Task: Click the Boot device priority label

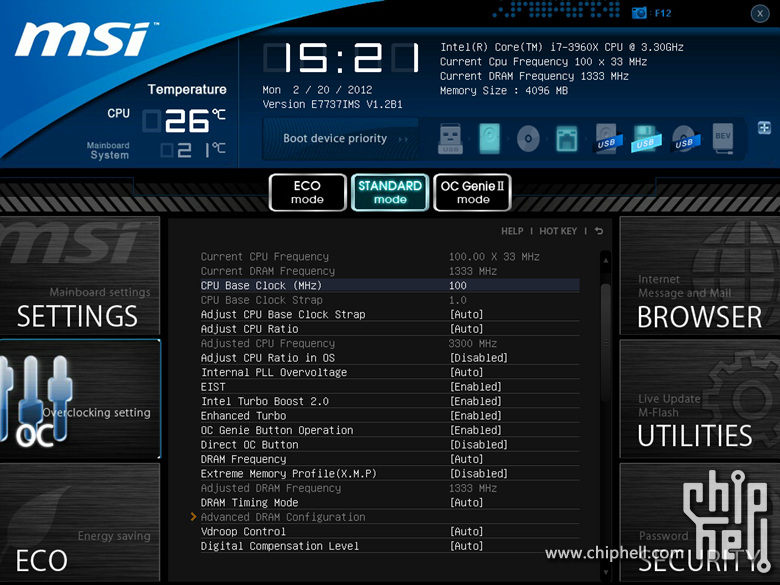Action: click(x=335, y=138)
